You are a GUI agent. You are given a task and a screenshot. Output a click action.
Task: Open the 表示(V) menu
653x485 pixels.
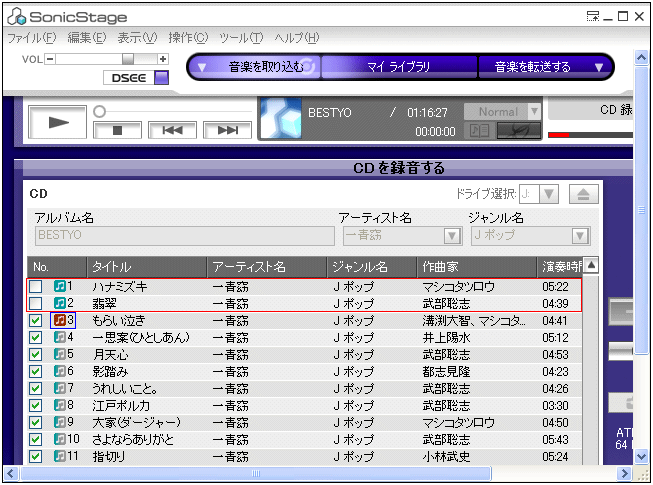tap(137, 38)
